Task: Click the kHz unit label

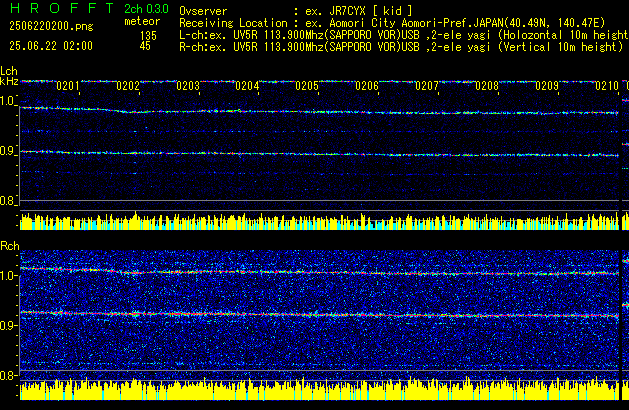Action: (9, 81)
